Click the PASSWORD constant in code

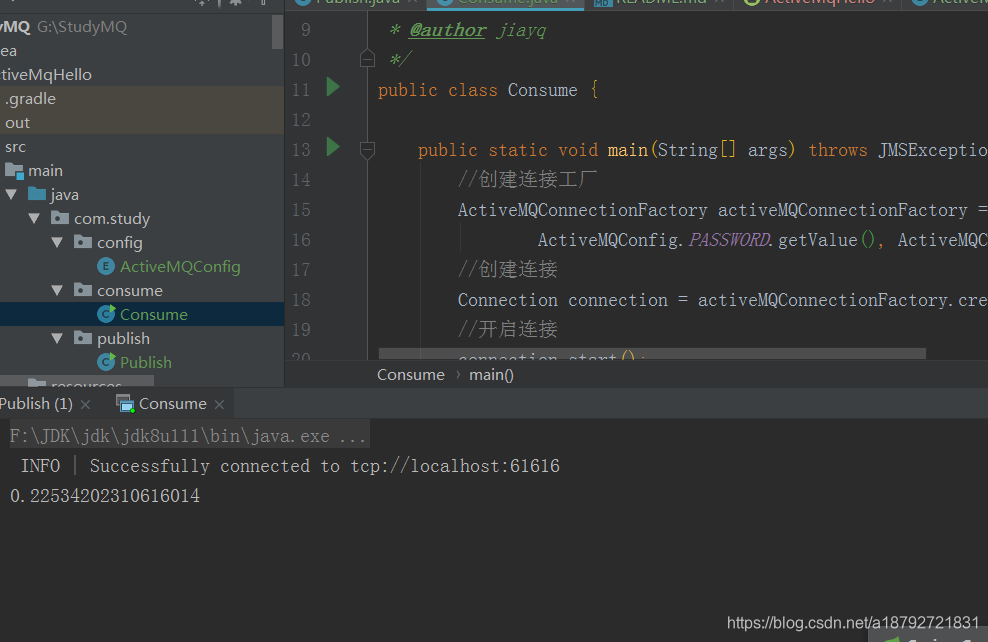pyautogui.click(x=729, y=240)
